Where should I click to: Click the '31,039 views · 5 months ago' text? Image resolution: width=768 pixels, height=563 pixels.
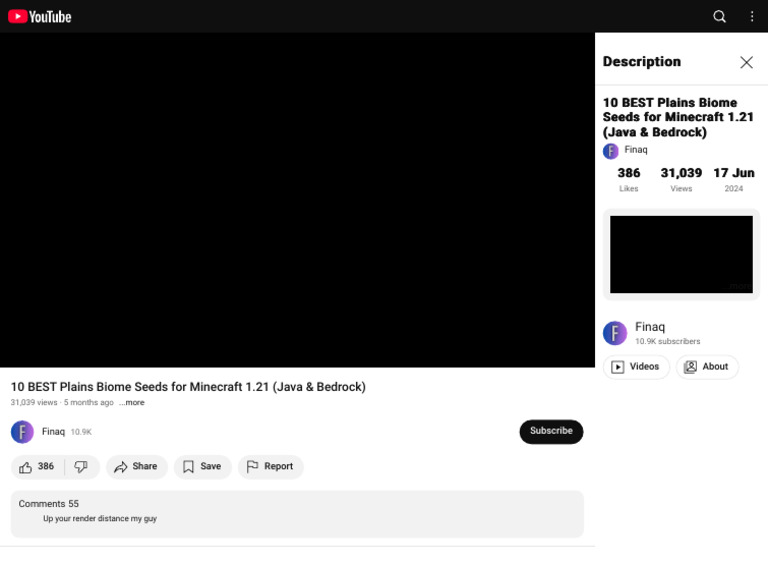[62, 403]
